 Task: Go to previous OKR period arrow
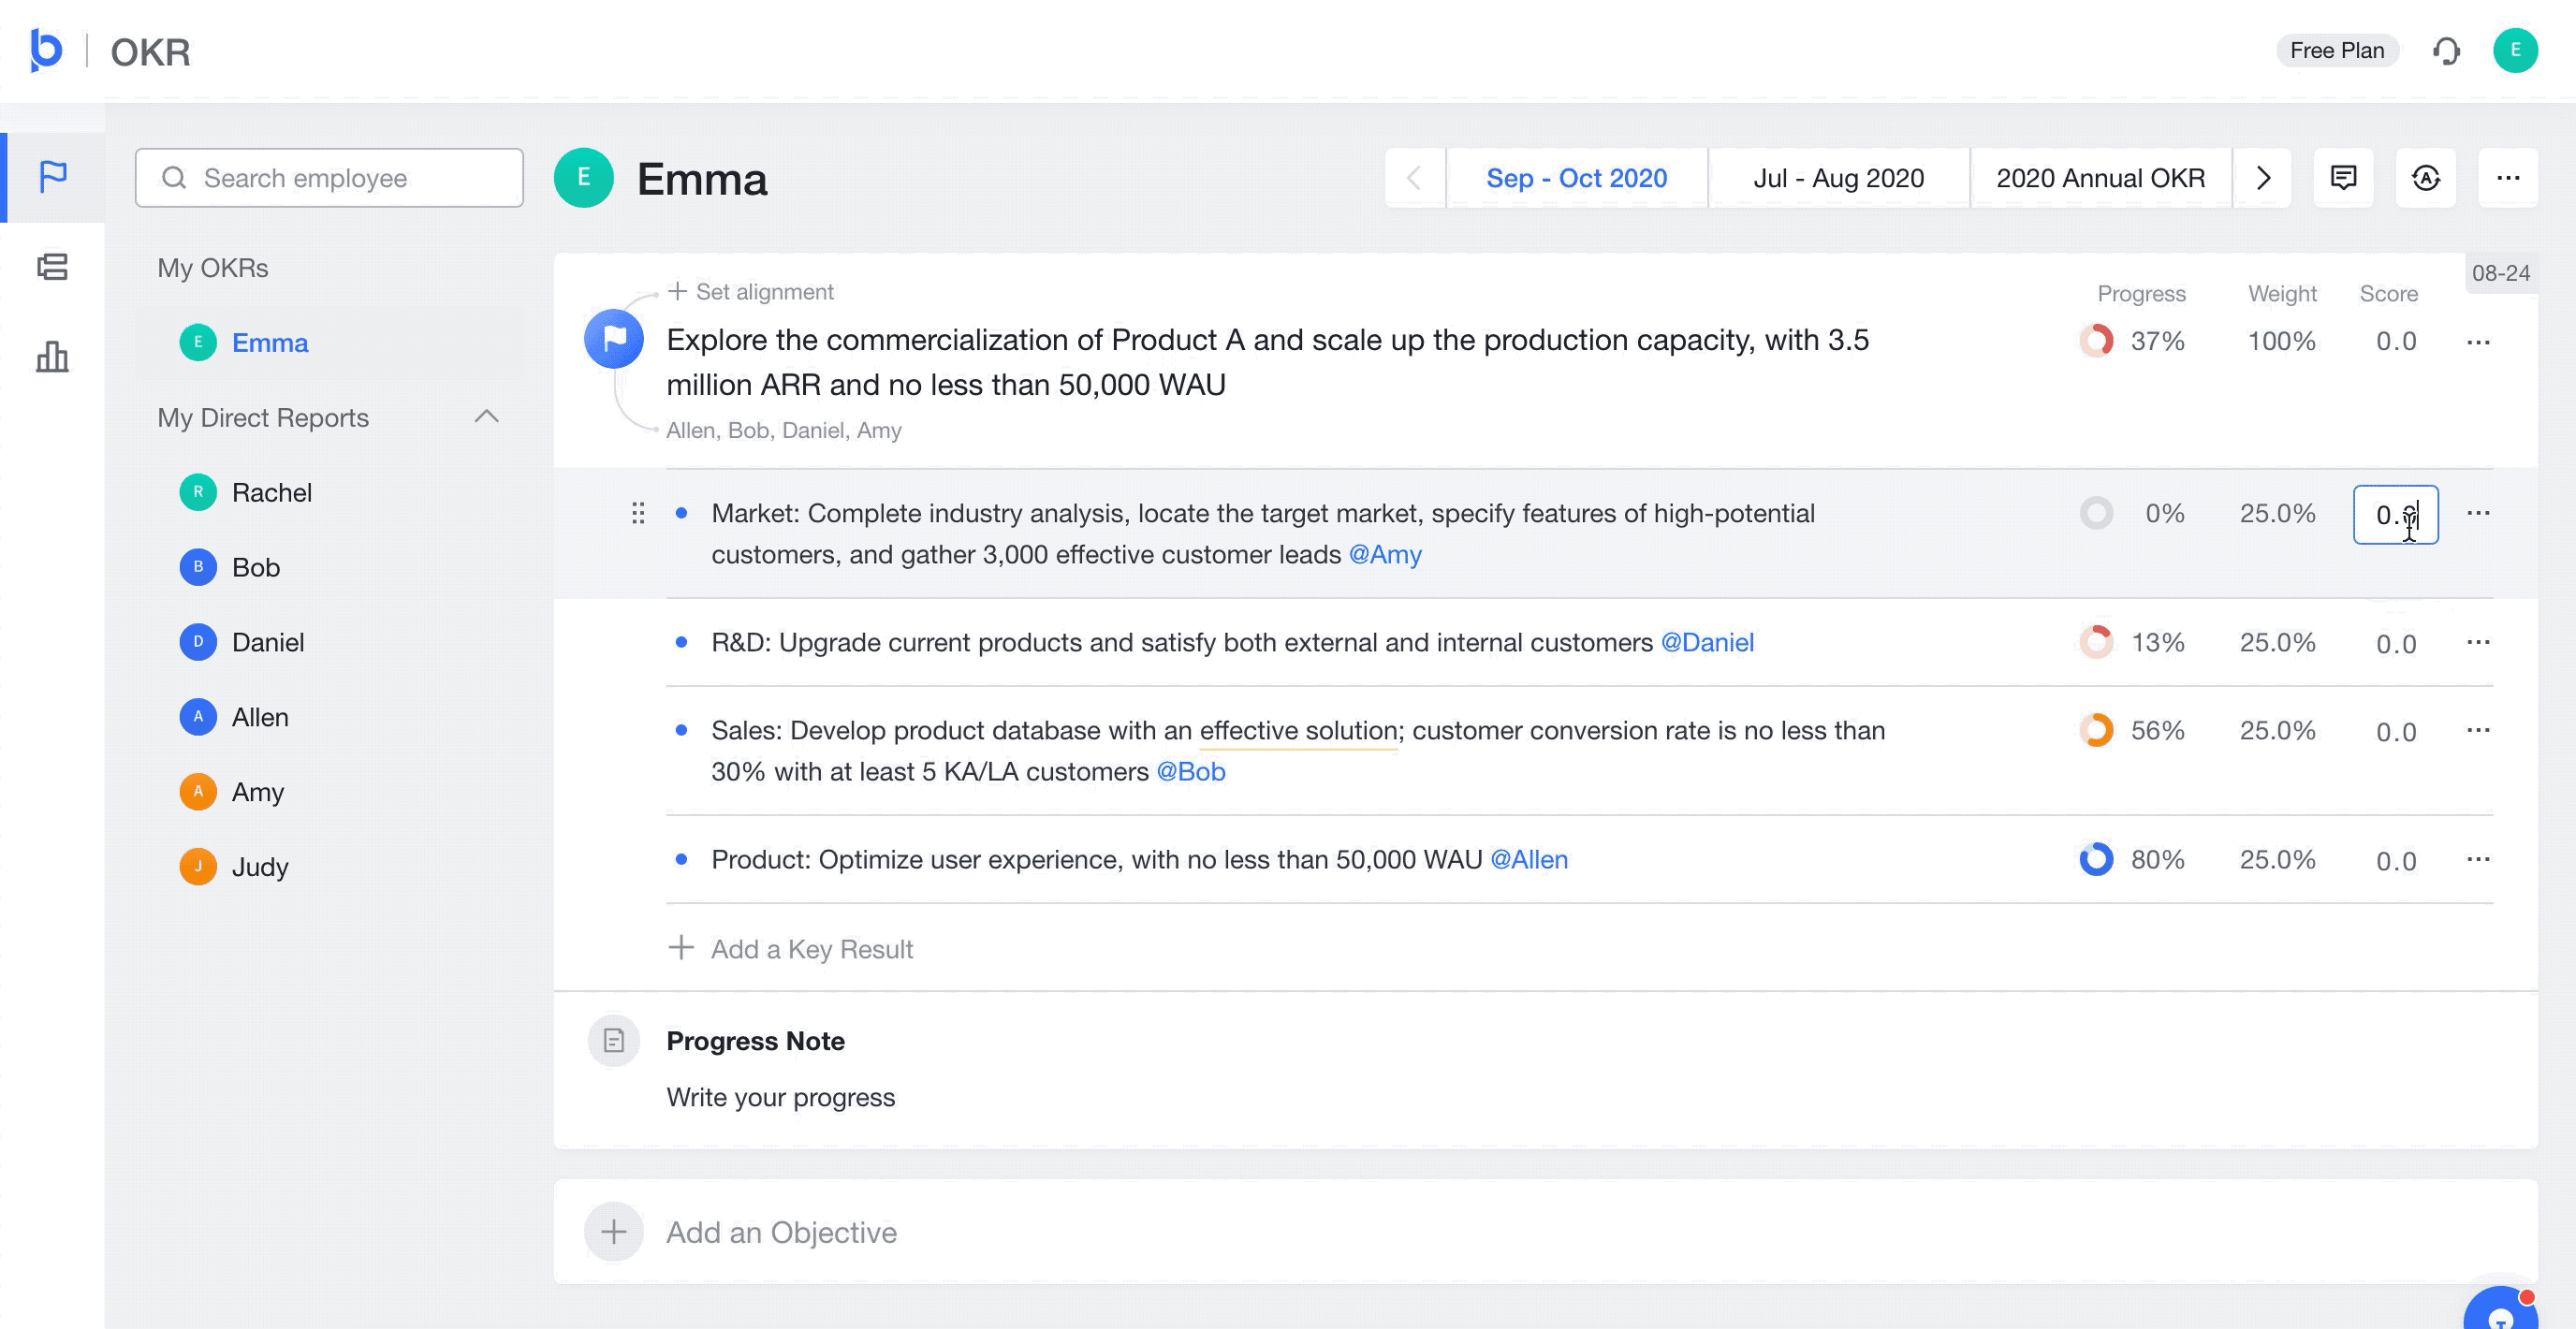pyautogui.click(x=1414, y=178)
